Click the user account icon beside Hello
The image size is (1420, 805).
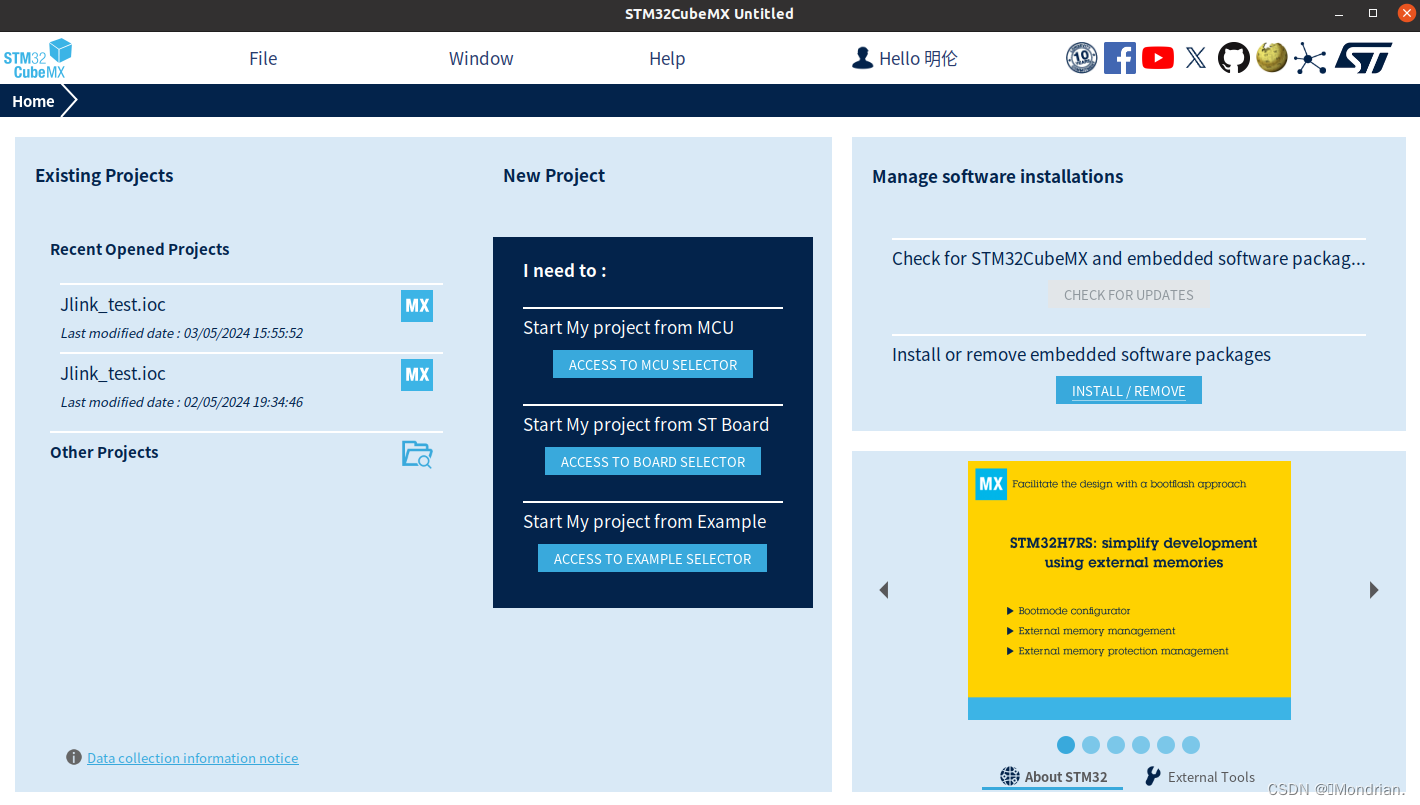pos(862,58)
